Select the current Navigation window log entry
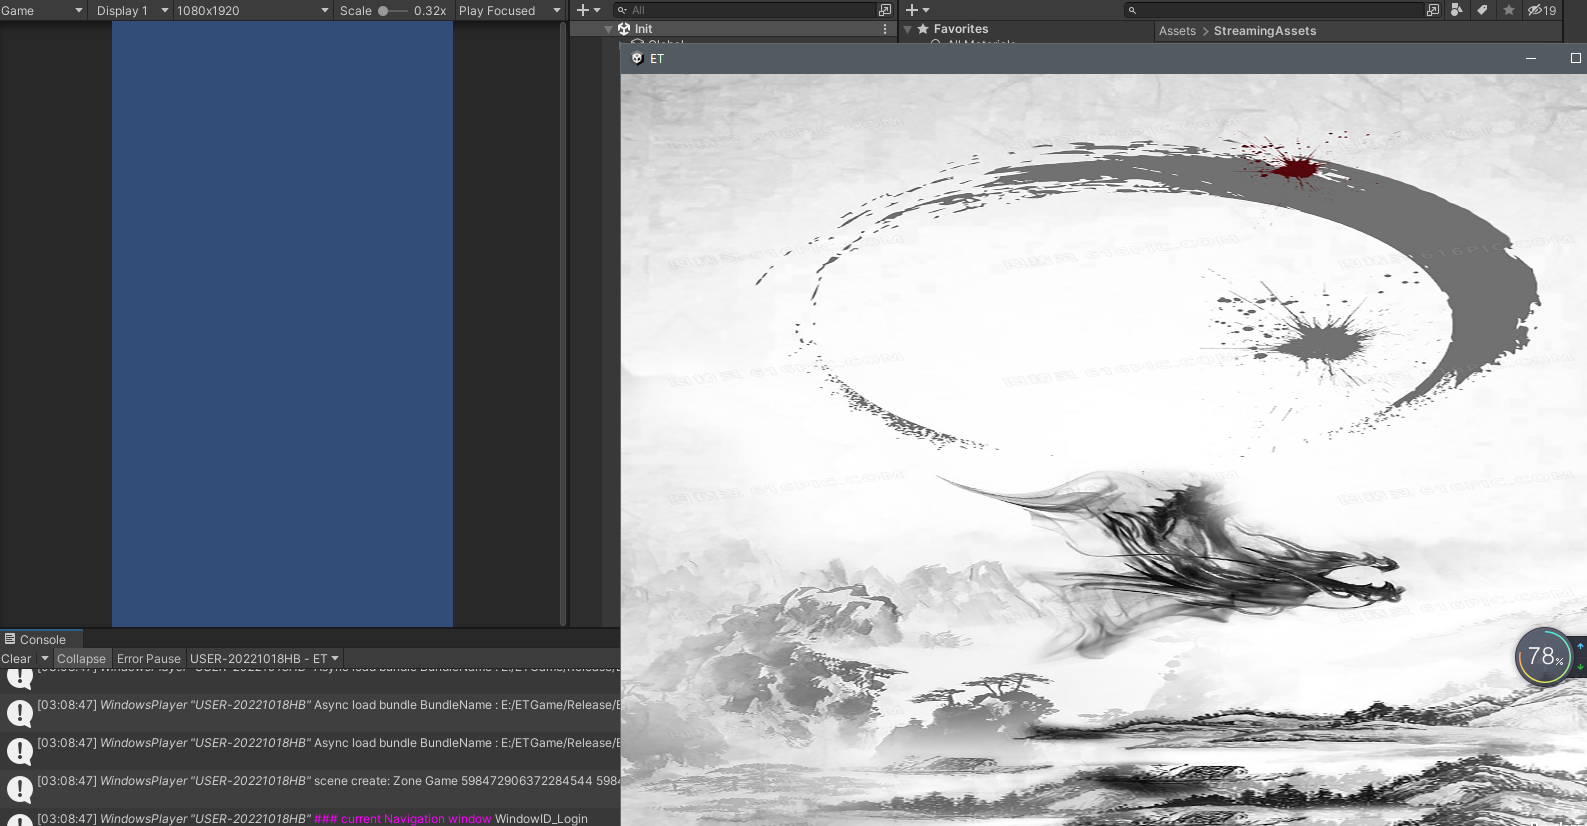Screen dimensions: 1587x826 click(310, 817)
